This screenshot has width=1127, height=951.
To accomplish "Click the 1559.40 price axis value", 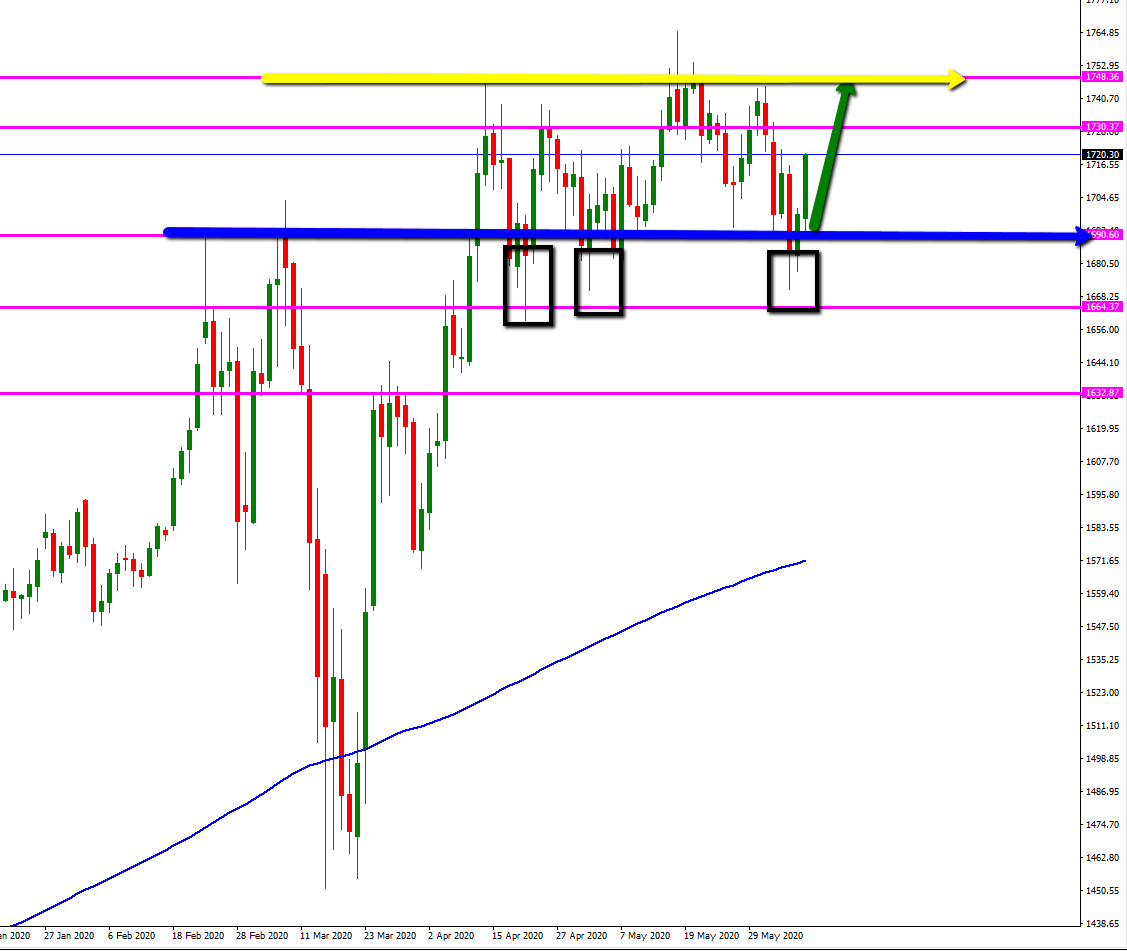I will pos(1102,594).
